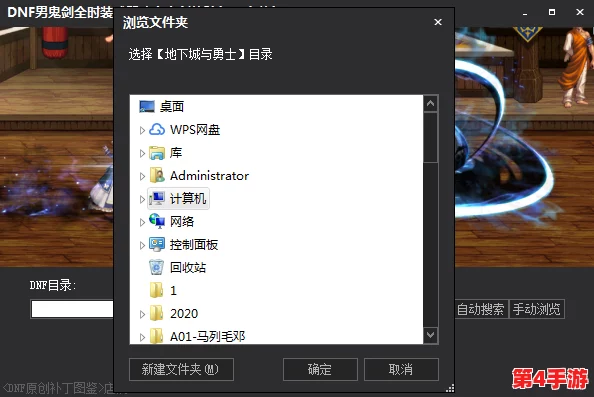Minimize the DNF main window
The image size is (594, 397).
tap(525, 13)
